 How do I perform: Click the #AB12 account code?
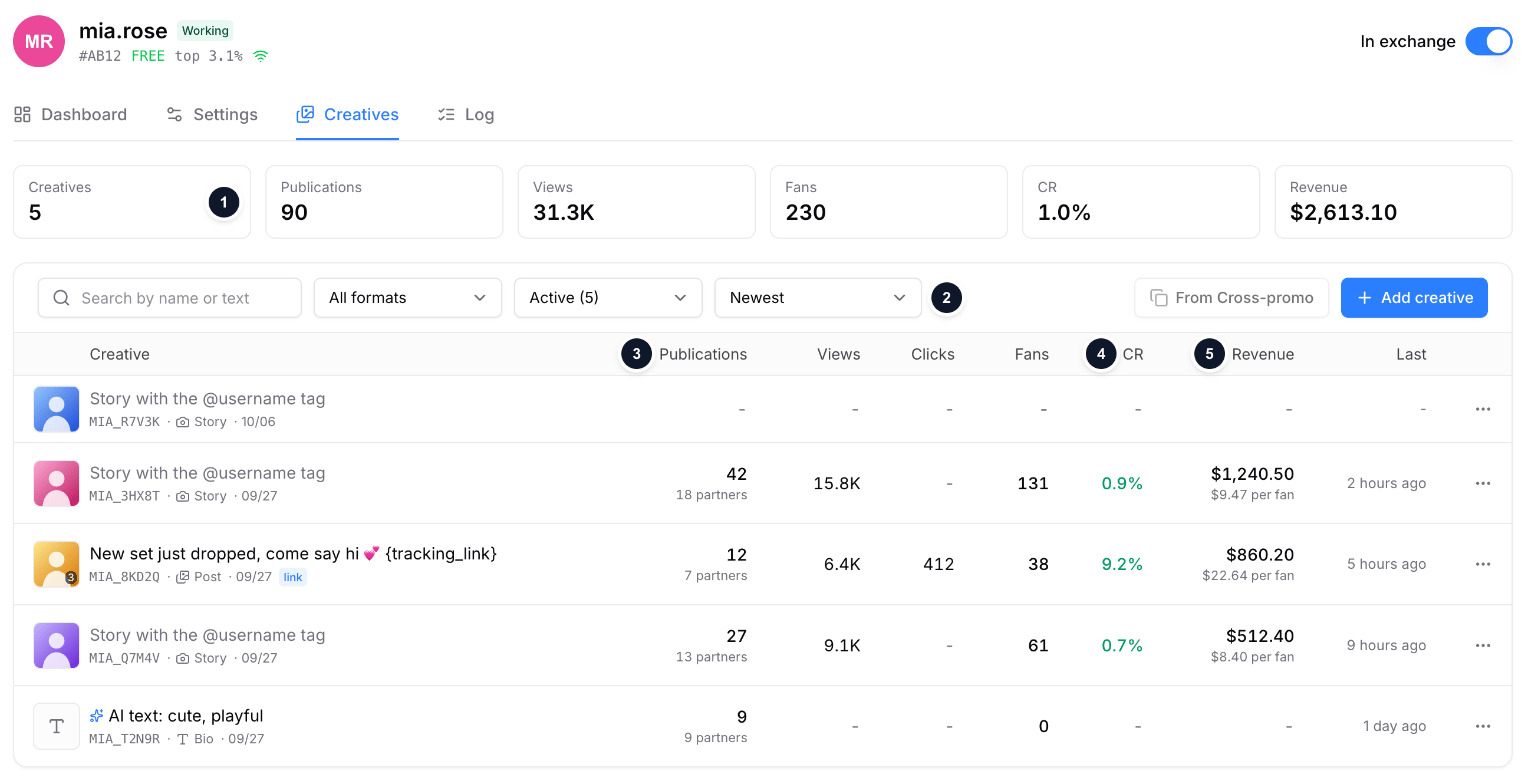pyautogui.click(x=100, y=56)
